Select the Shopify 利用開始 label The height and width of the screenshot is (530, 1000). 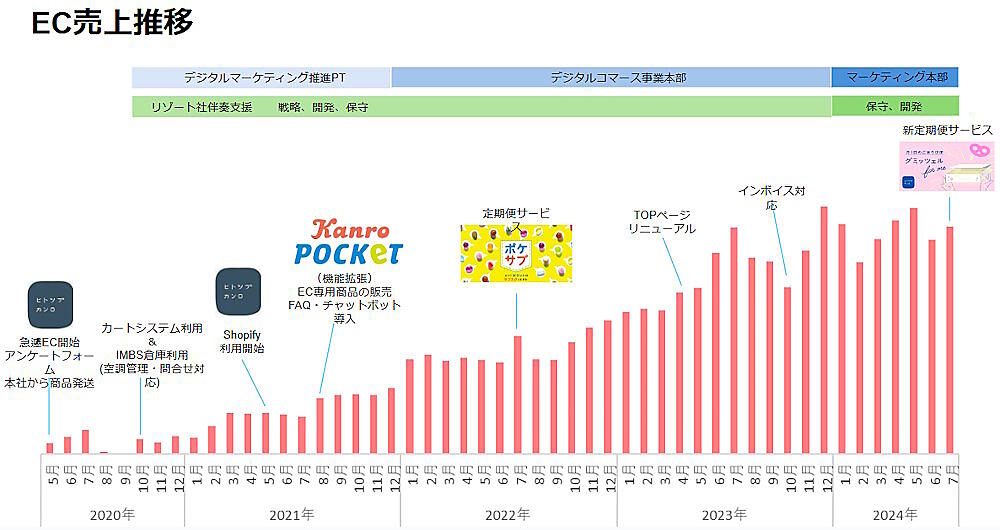(241, 341)
